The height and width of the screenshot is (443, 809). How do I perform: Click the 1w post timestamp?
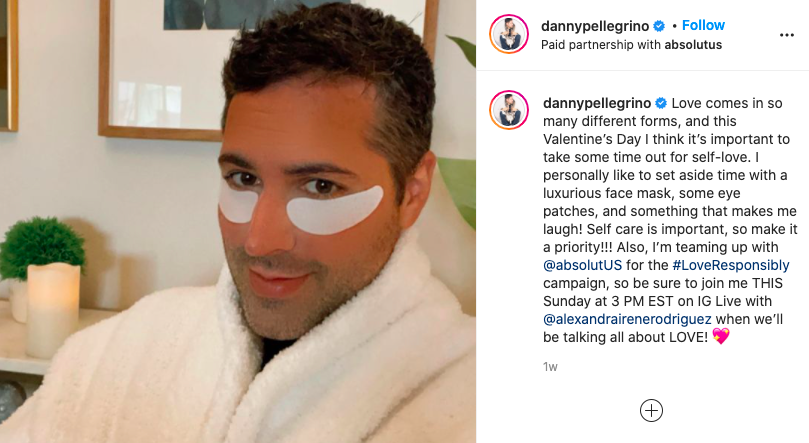pos(550,367)
